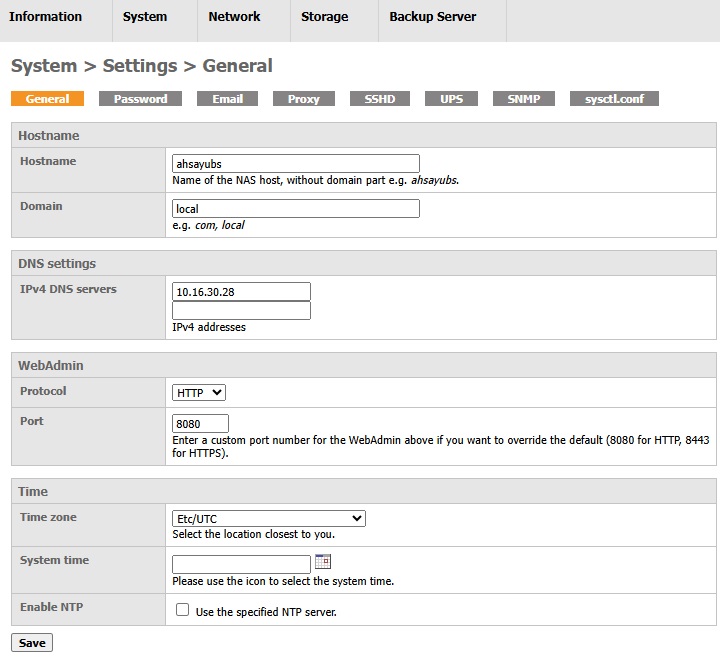Enable the specified NTP server checkbox
The width and height of the screenshot is (720, 660).
click(x=183, y=610)
